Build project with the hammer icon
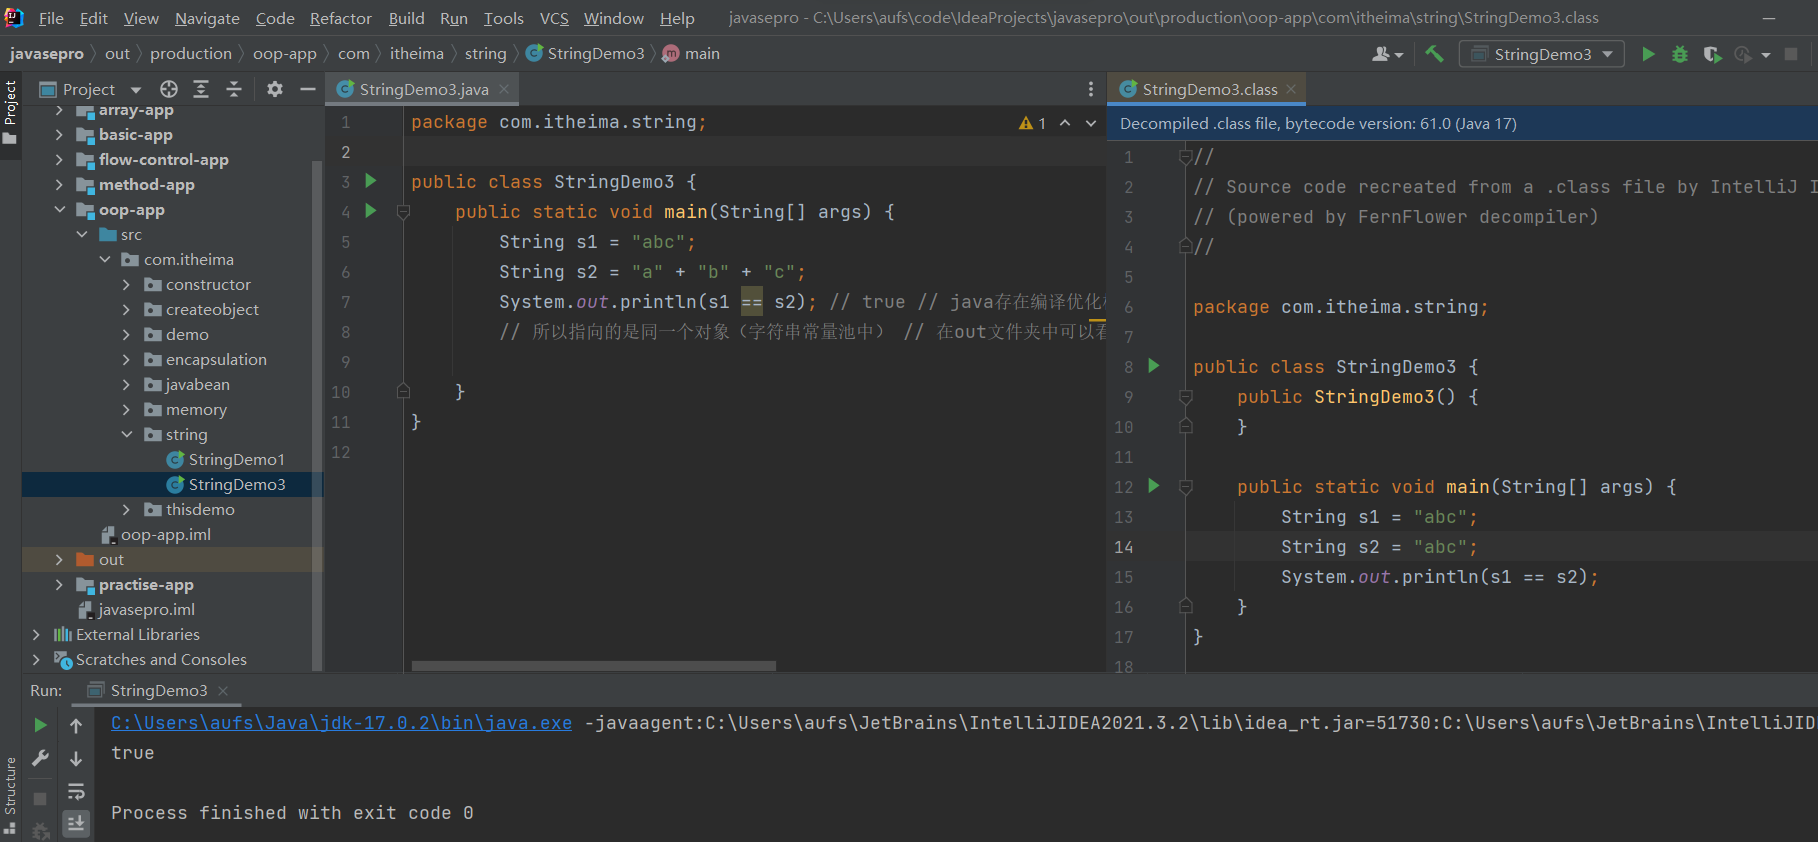Image resolution: width=1818 pixels, height=842 pixels. pyautogui.click(x=1434, y=54)
